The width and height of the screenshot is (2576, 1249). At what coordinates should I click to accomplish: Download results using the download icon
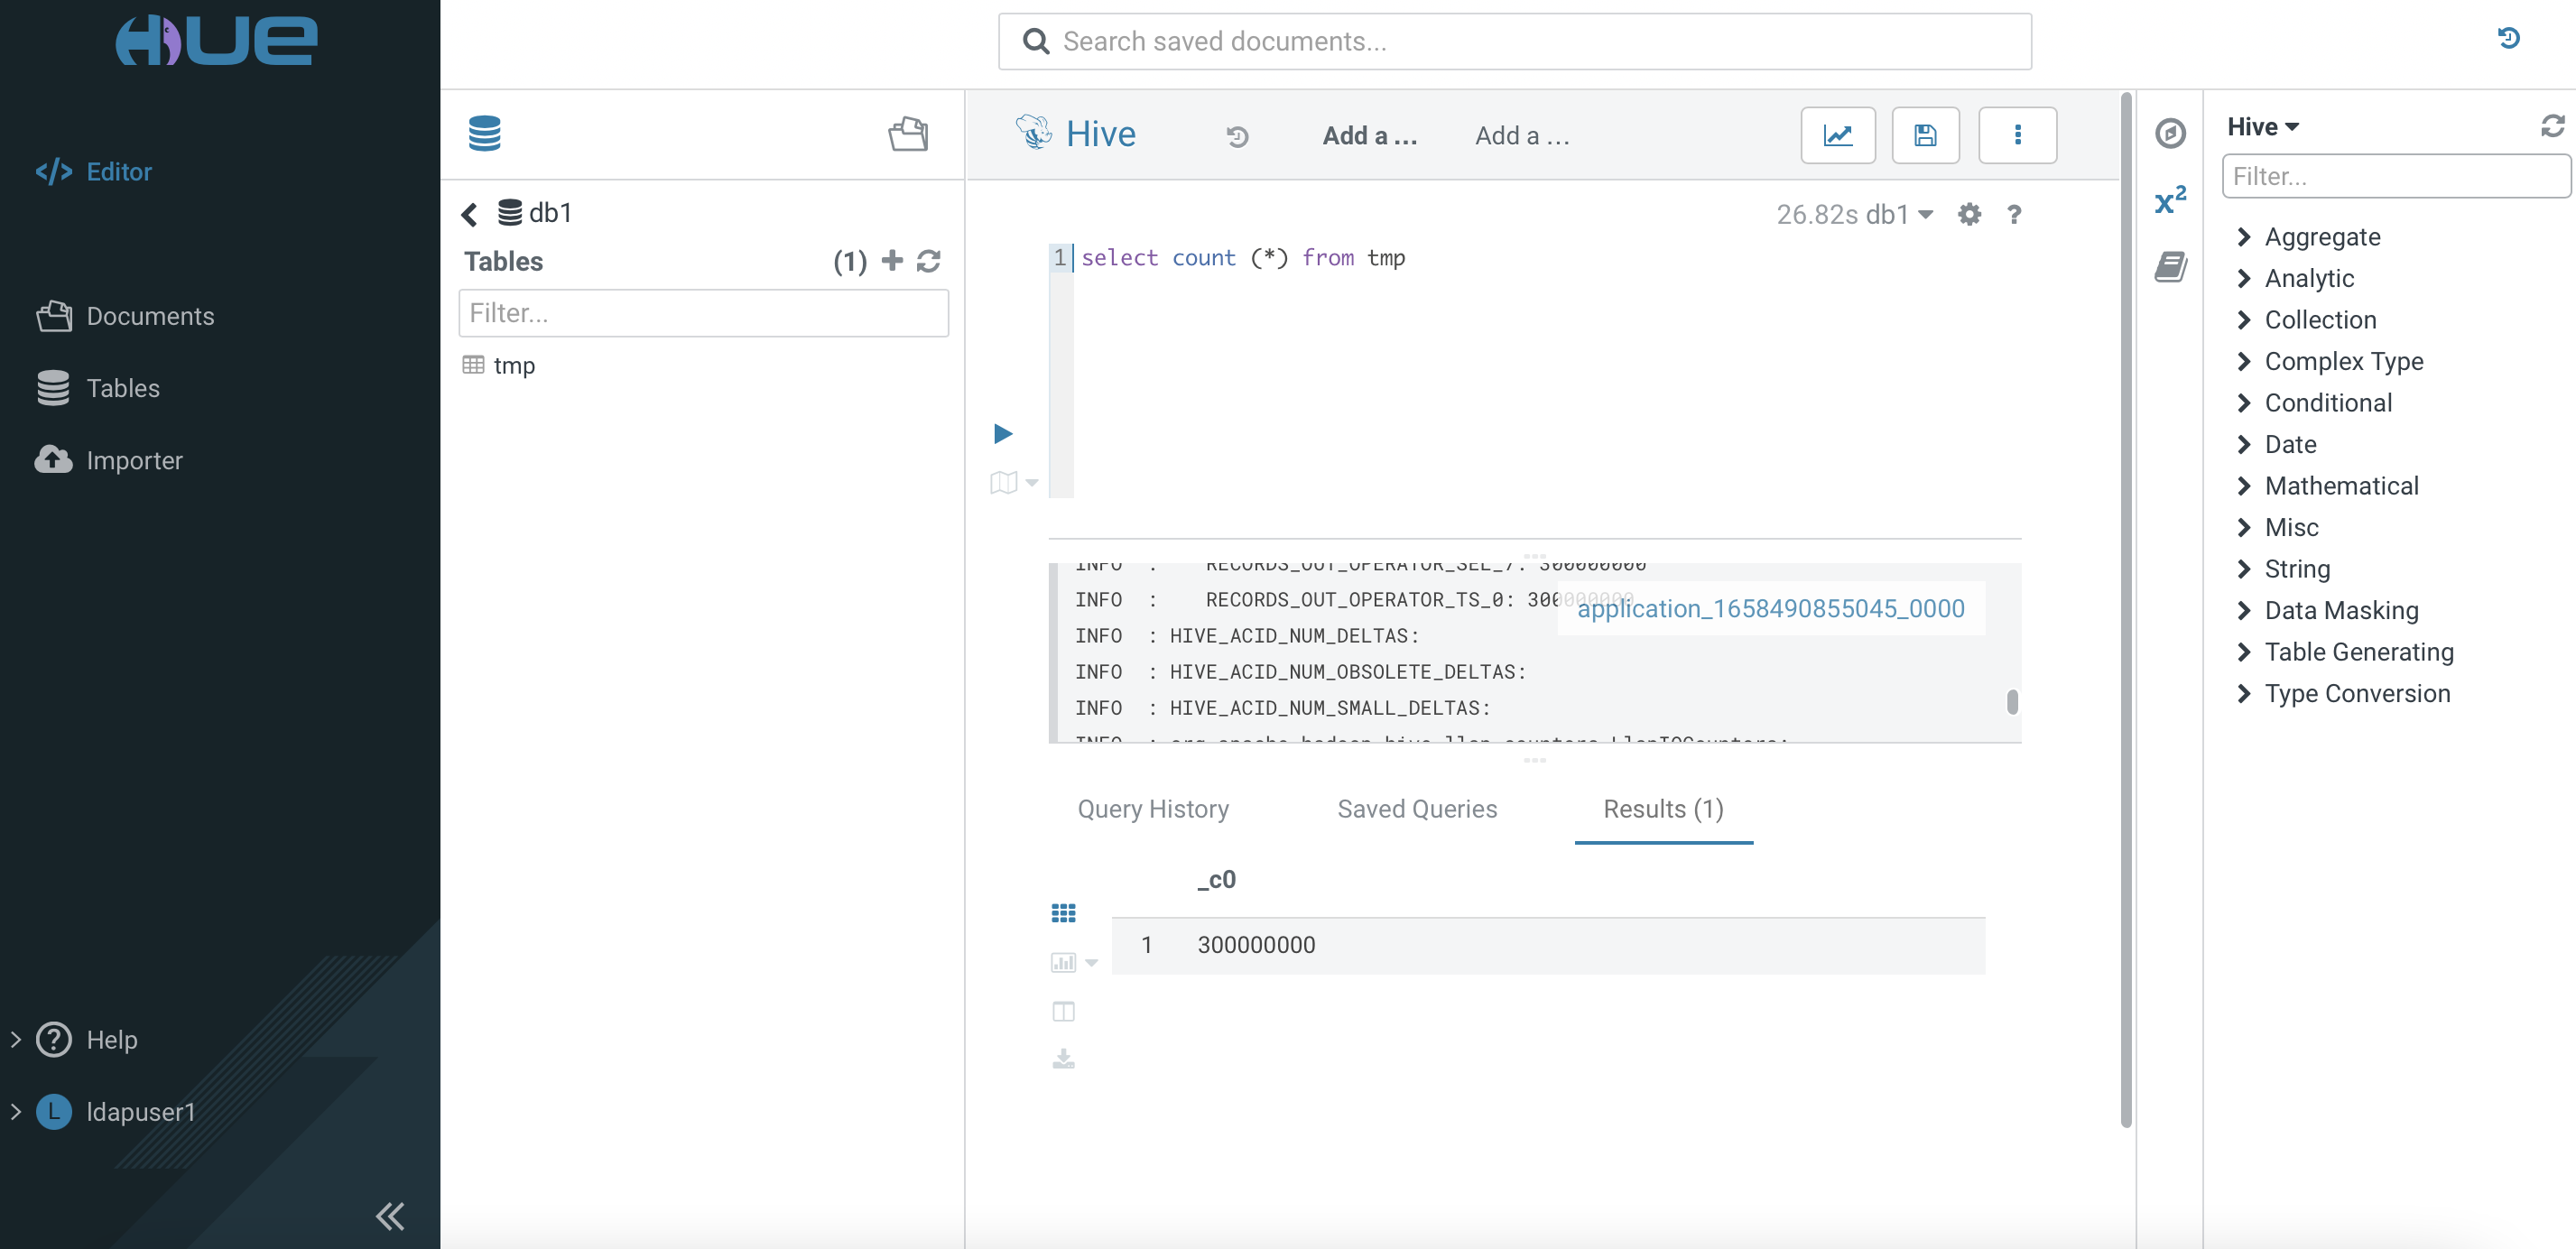coord(1063,1058)
